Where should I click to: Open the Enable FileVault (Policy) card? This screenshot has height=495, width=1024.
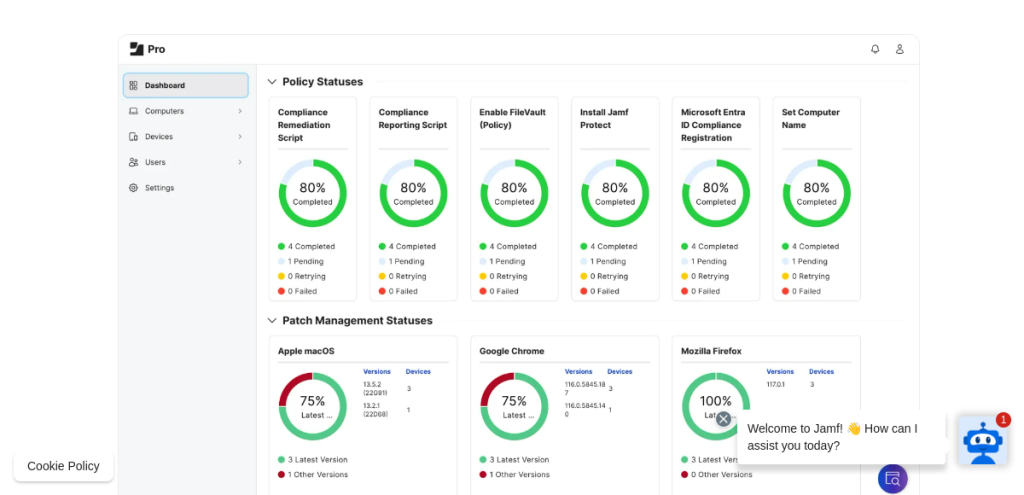(x=514, y=199)
